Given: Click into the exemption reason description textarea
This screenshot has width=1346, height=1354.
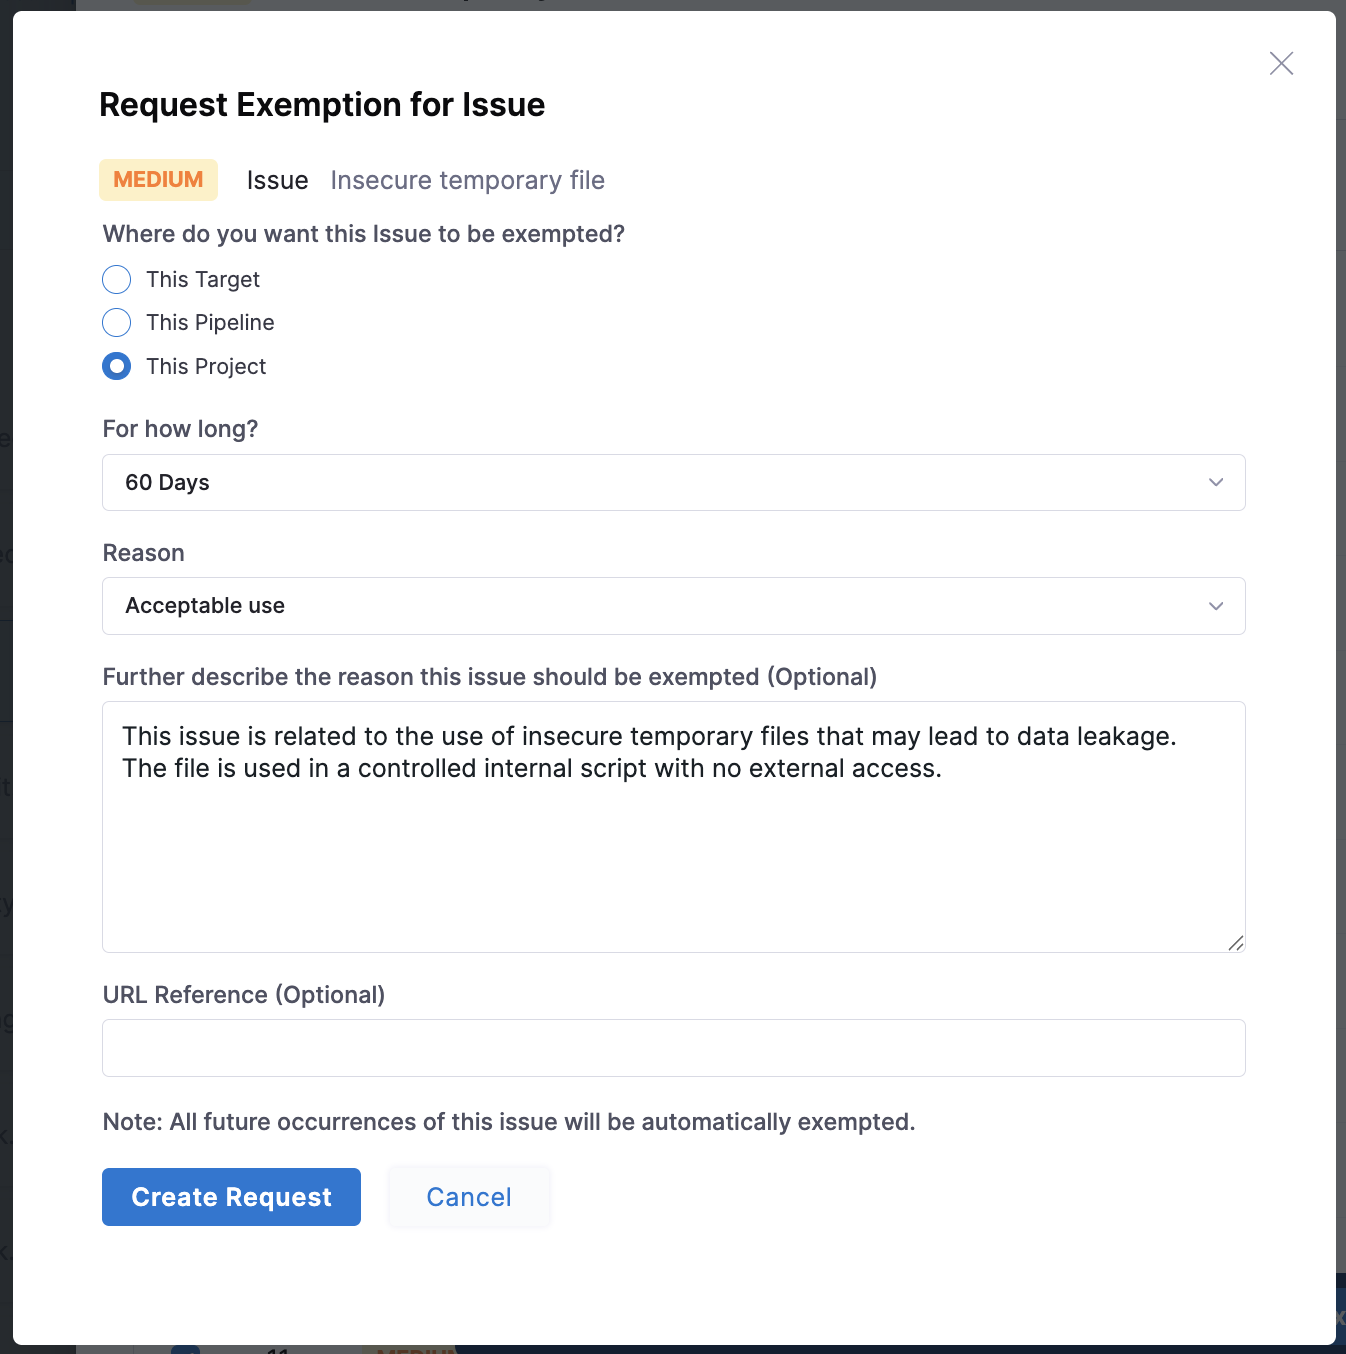Looking at the screenshot, I should pyautogui.click(x=673, y=860).
